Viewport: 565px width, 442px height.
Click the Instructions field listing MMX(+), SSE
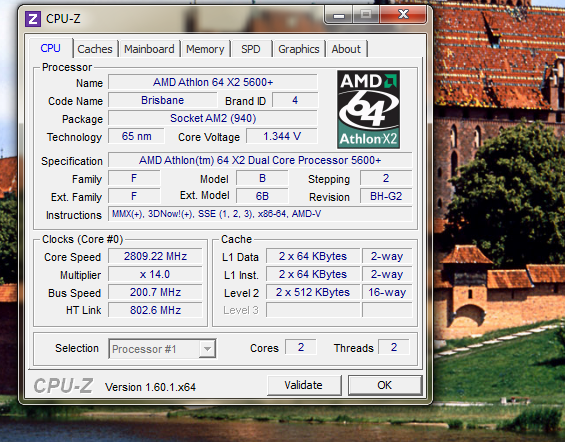coord(260,214)
